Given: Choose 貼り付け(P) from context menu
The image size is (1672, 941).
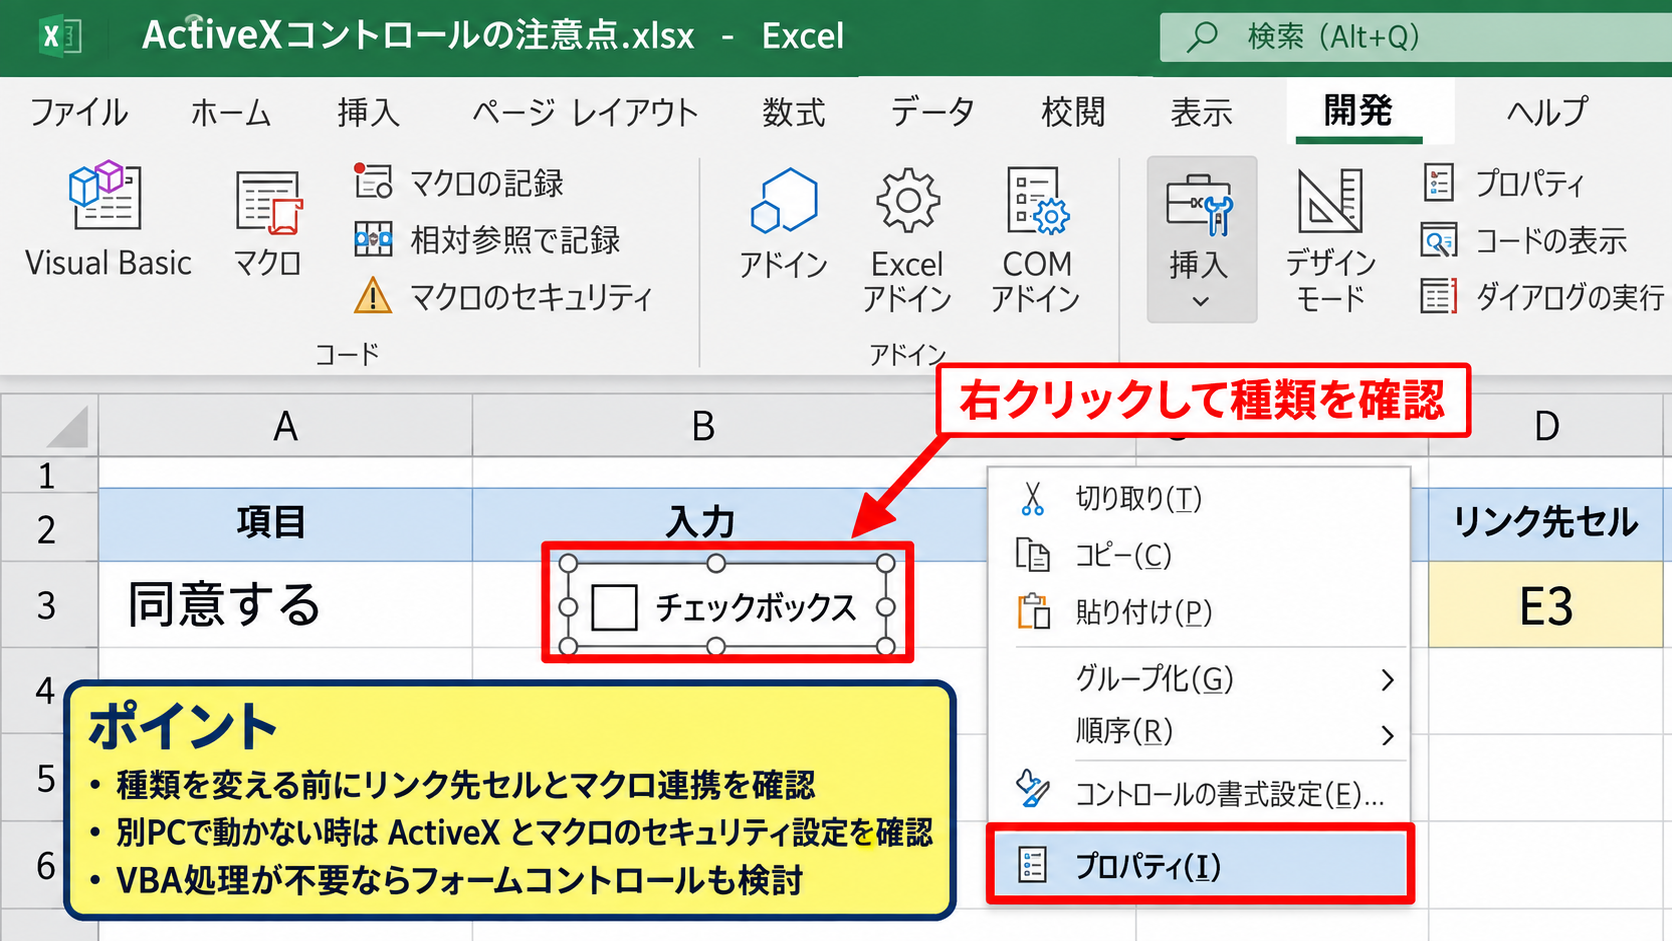Looking at the screenshot, I should tap(1198, 611).
